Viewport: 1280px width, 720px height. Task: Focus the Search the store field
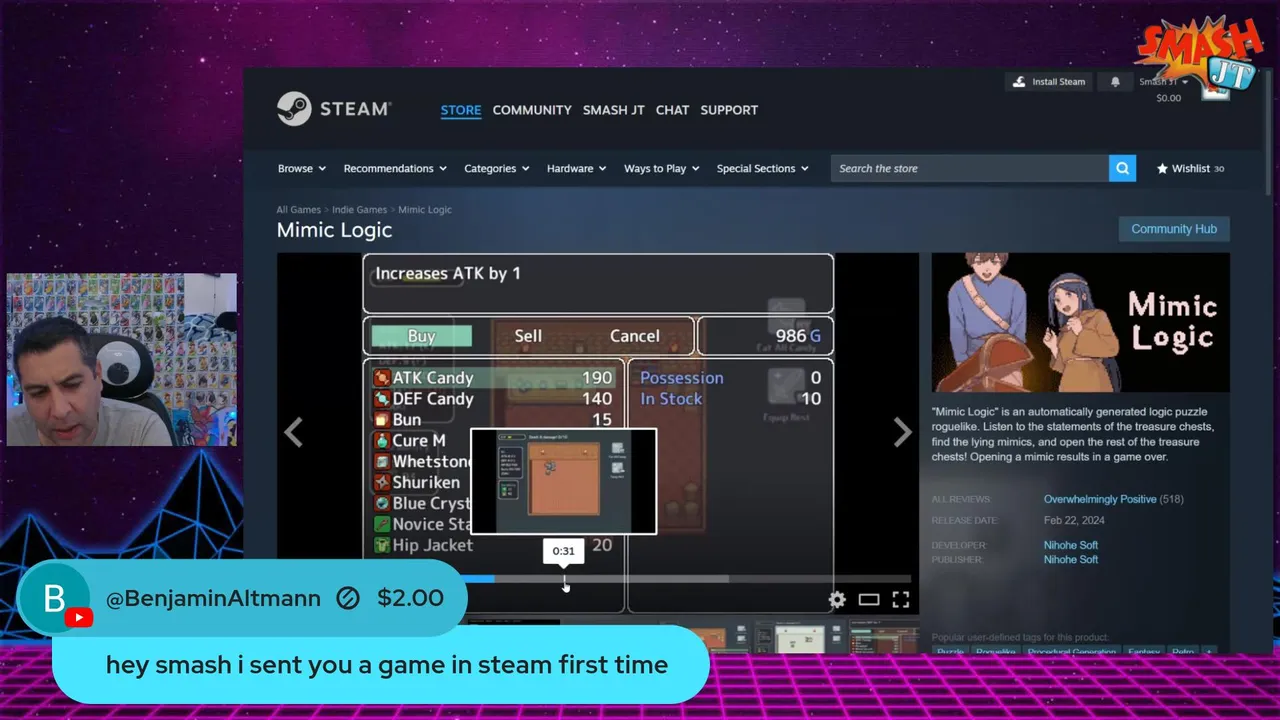click(x=969, y=168)
